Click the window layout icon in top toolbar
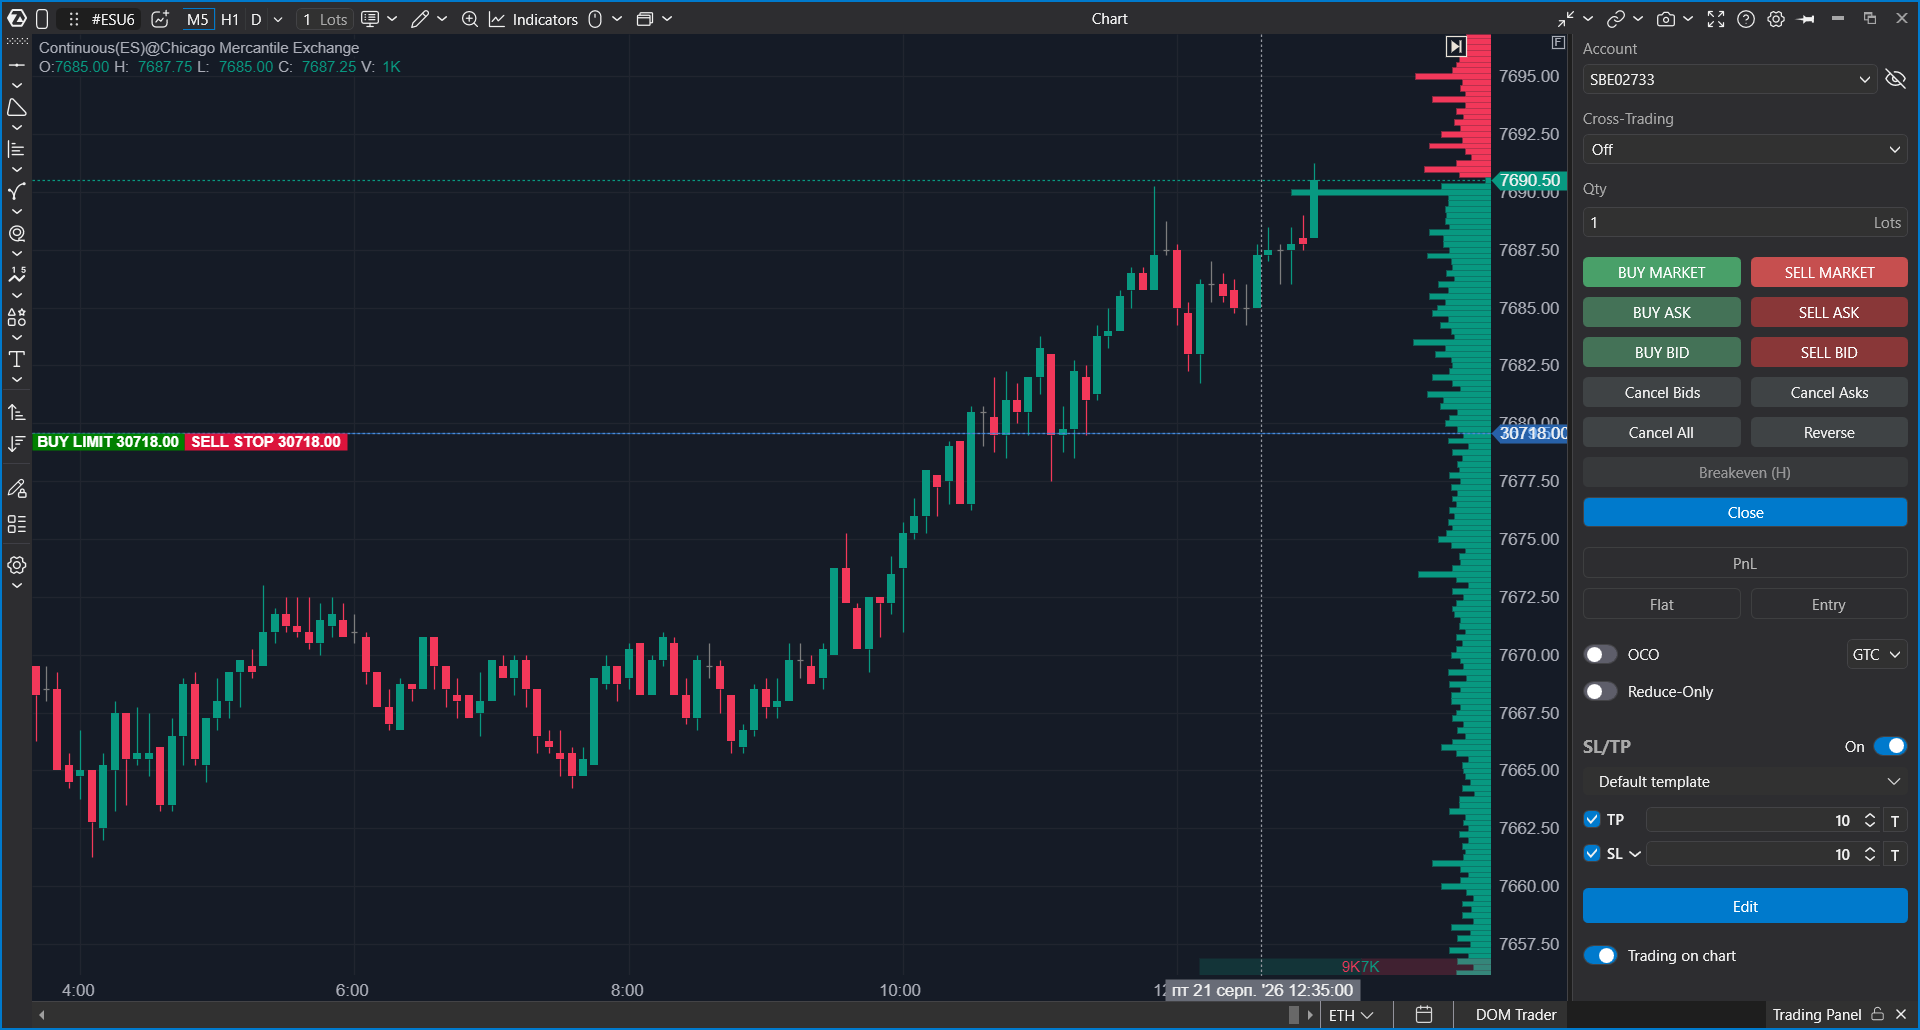 [645, 19]
